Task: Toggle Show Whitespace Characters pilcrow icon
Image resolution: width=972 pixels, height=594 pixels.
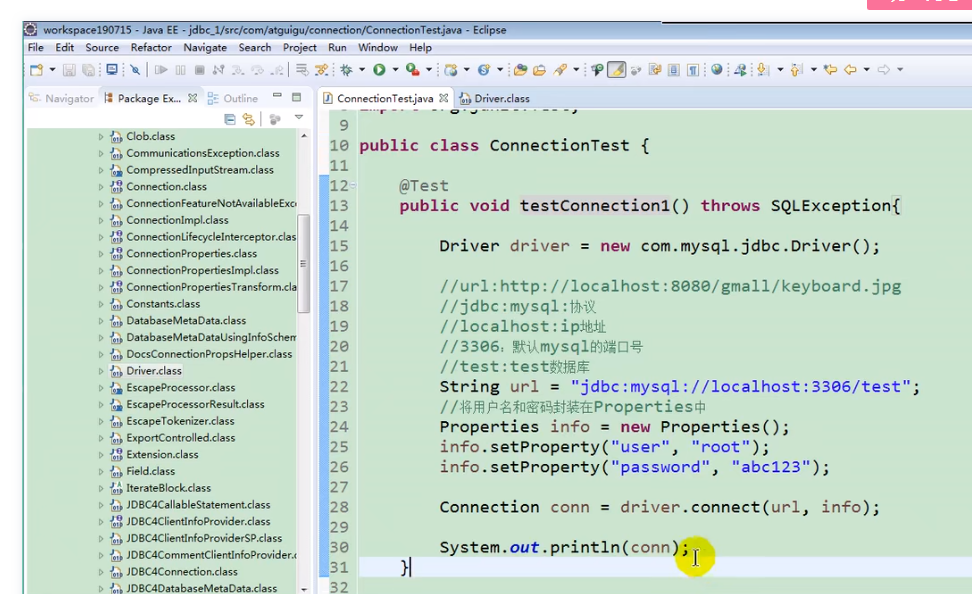Action: pos(693,70)
